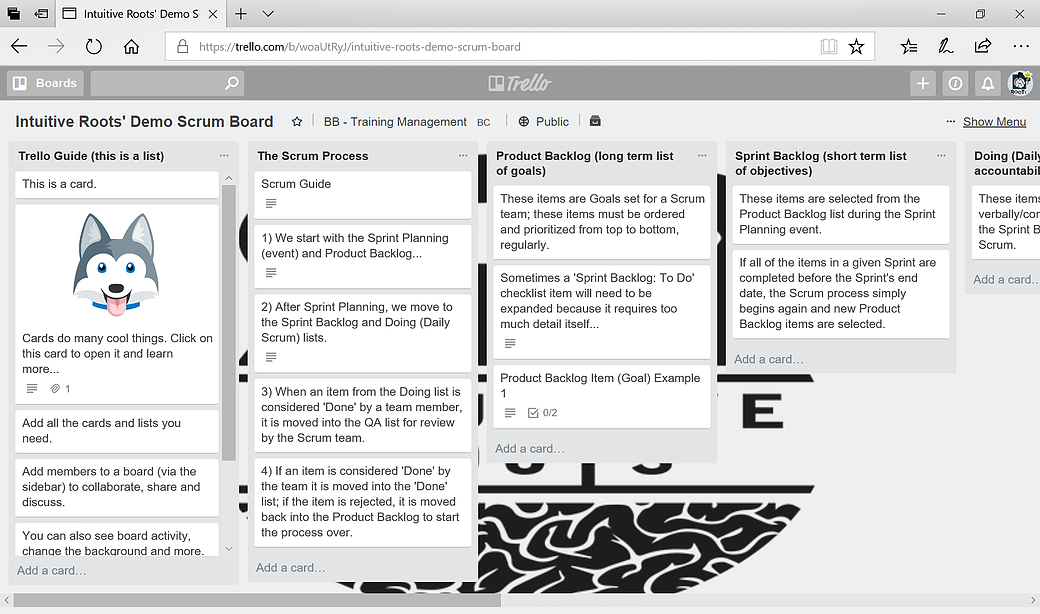Click the Share icon in browser toolbar
The width and height of the screenshot is (1040, 614).
pos(983,46)
